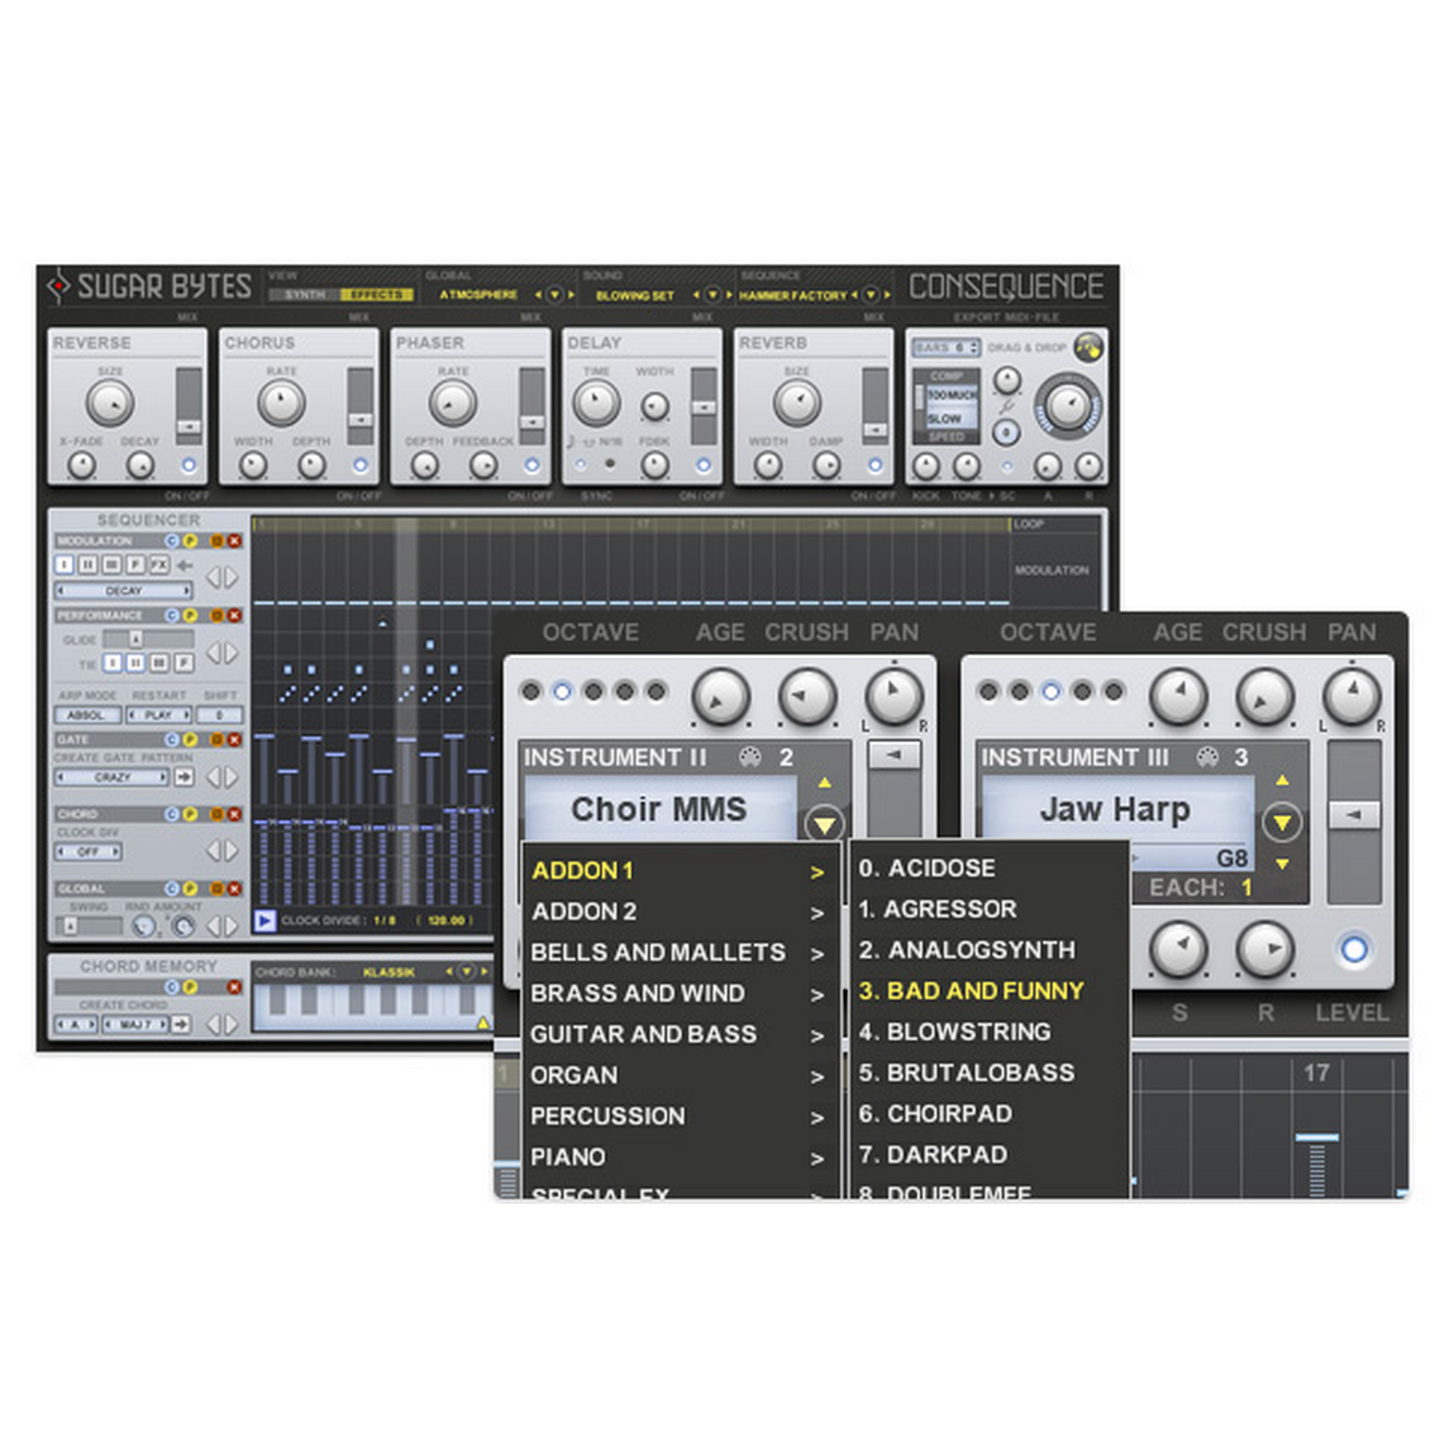This screenshot has width=1445, height=1445.
Task: Enable the Reverb effect on/off button
Action: (875, 466)
